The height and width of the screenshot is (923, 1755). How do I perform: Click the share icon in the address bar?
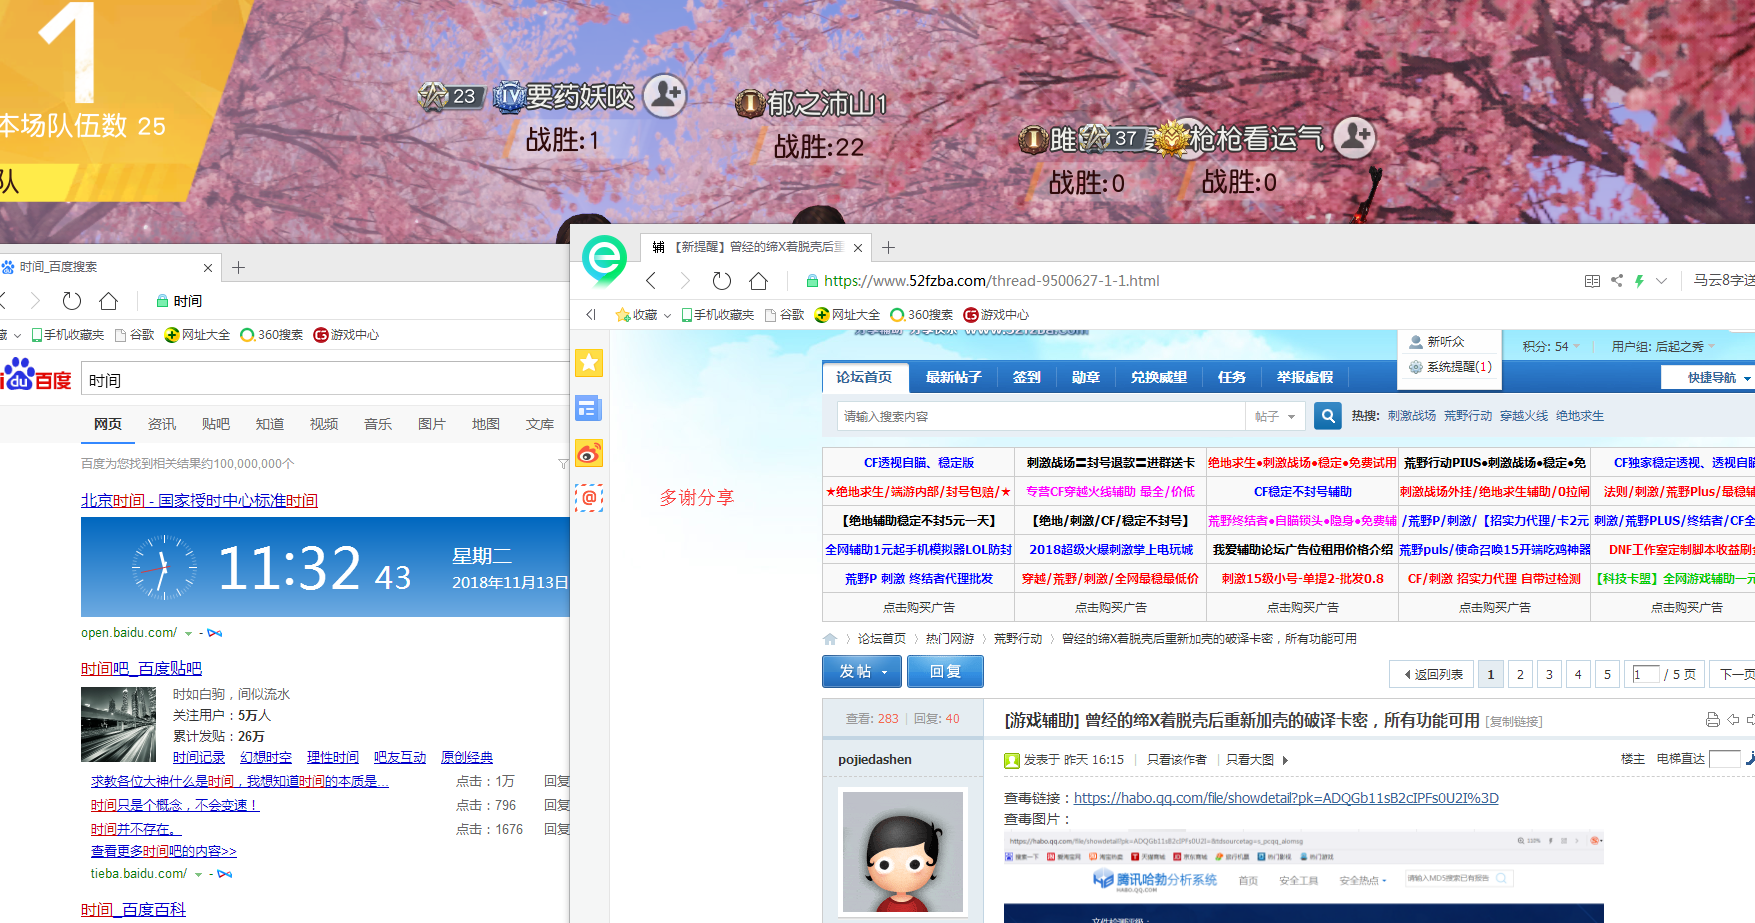[x=1617, y=281]
